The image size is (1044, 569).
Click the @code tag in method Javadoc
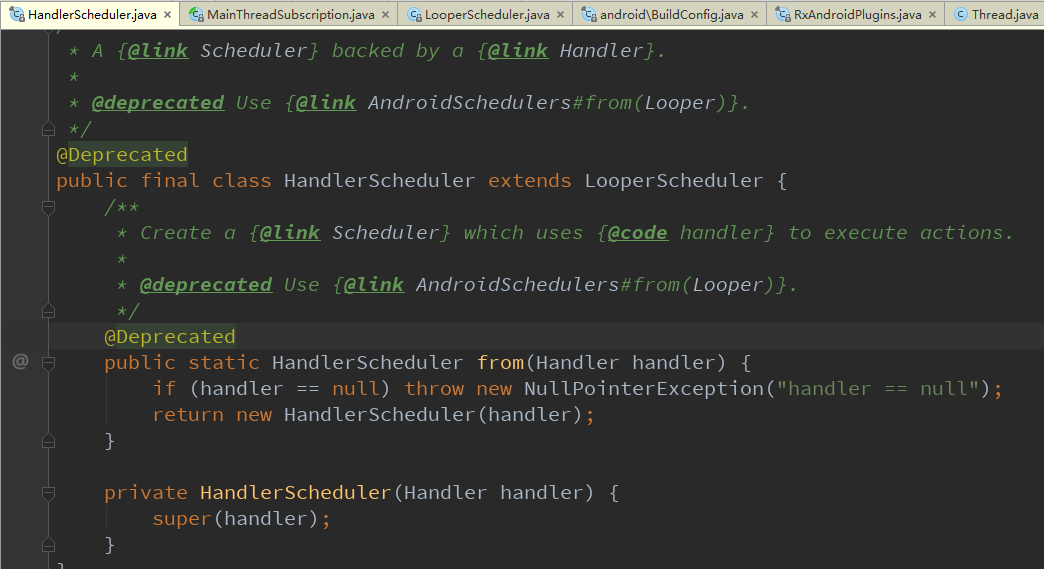click(x=637, y=232)
